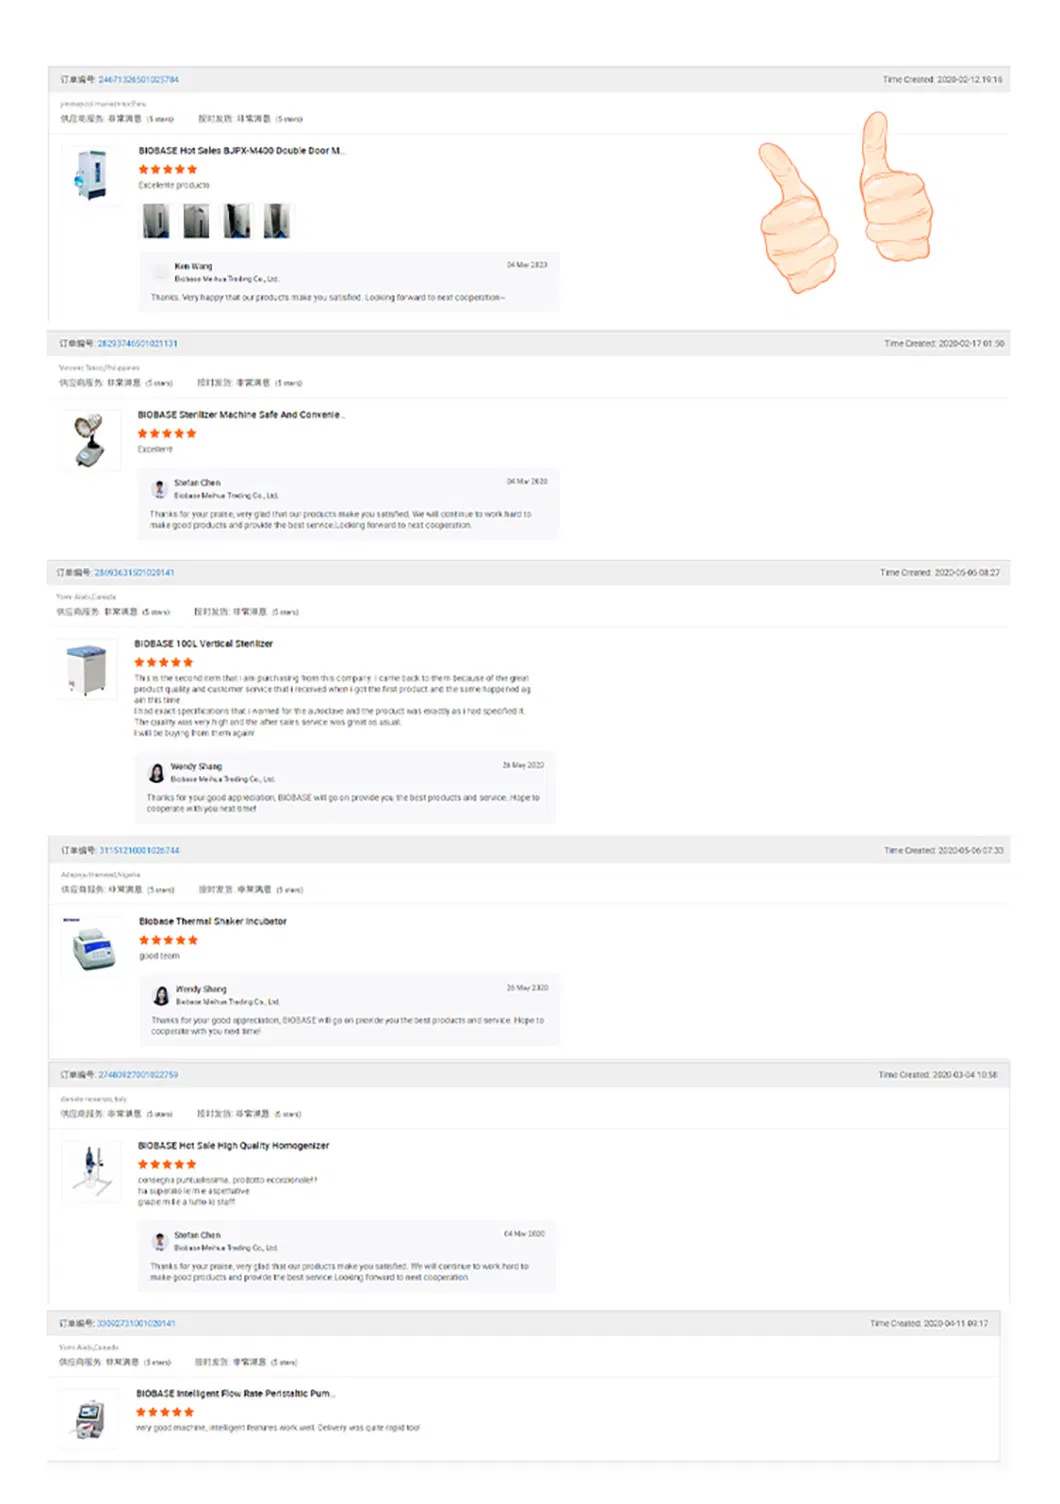Click Ken Wang's reviewer avatar

[161, 270]
